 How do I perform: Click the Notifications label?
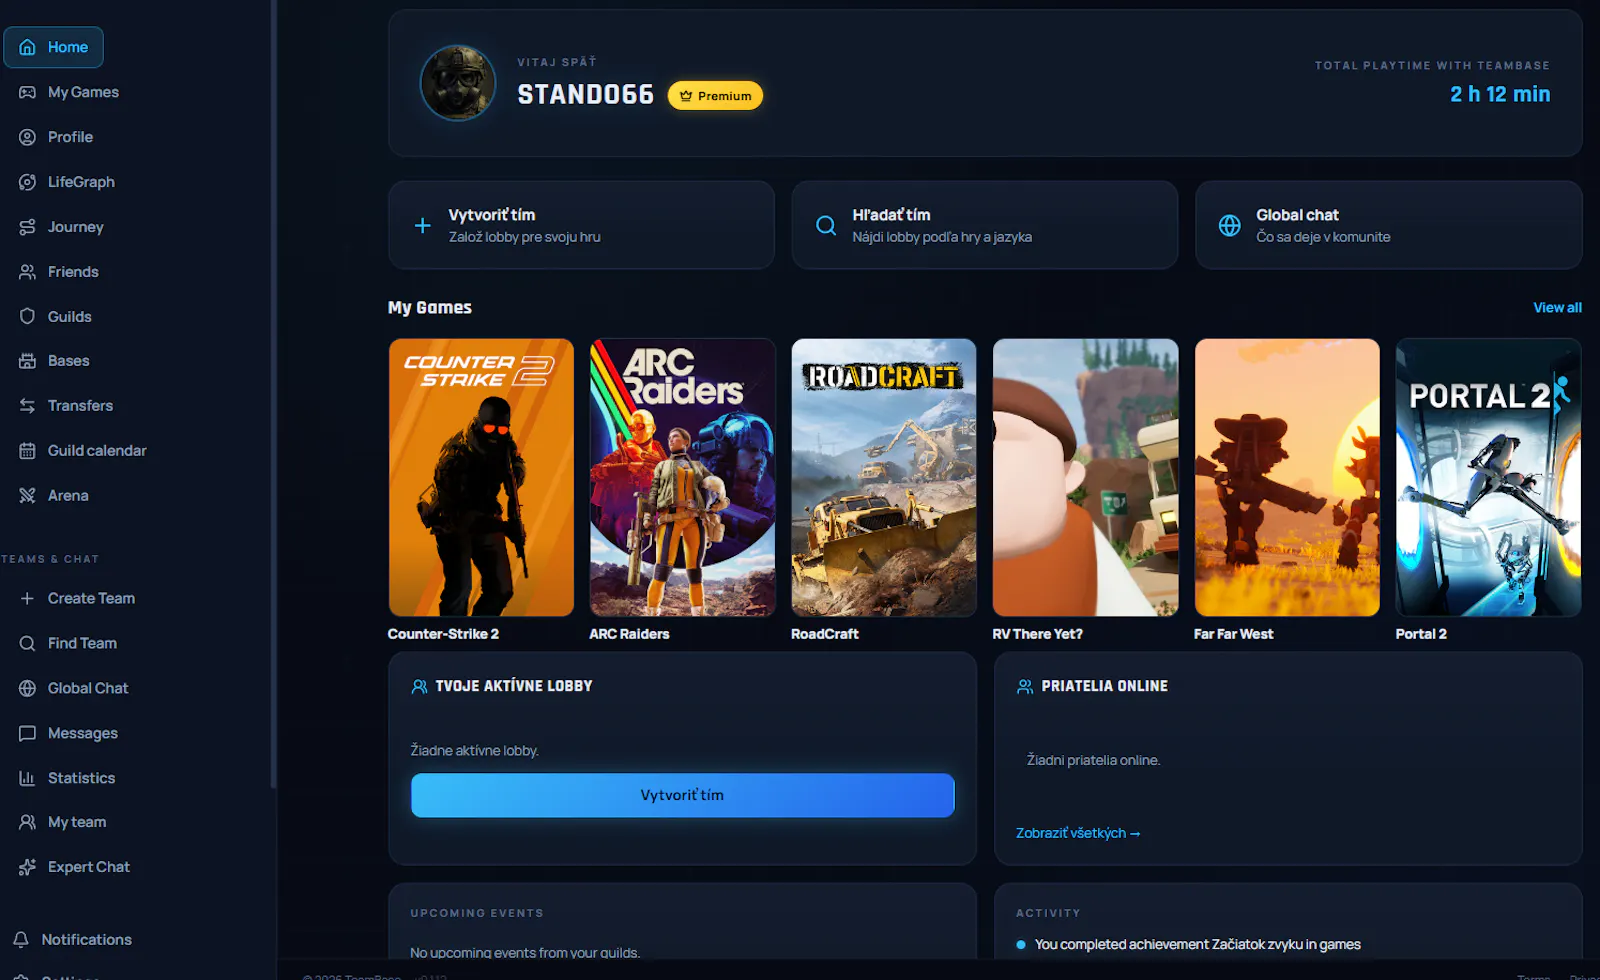pos(87,939)
